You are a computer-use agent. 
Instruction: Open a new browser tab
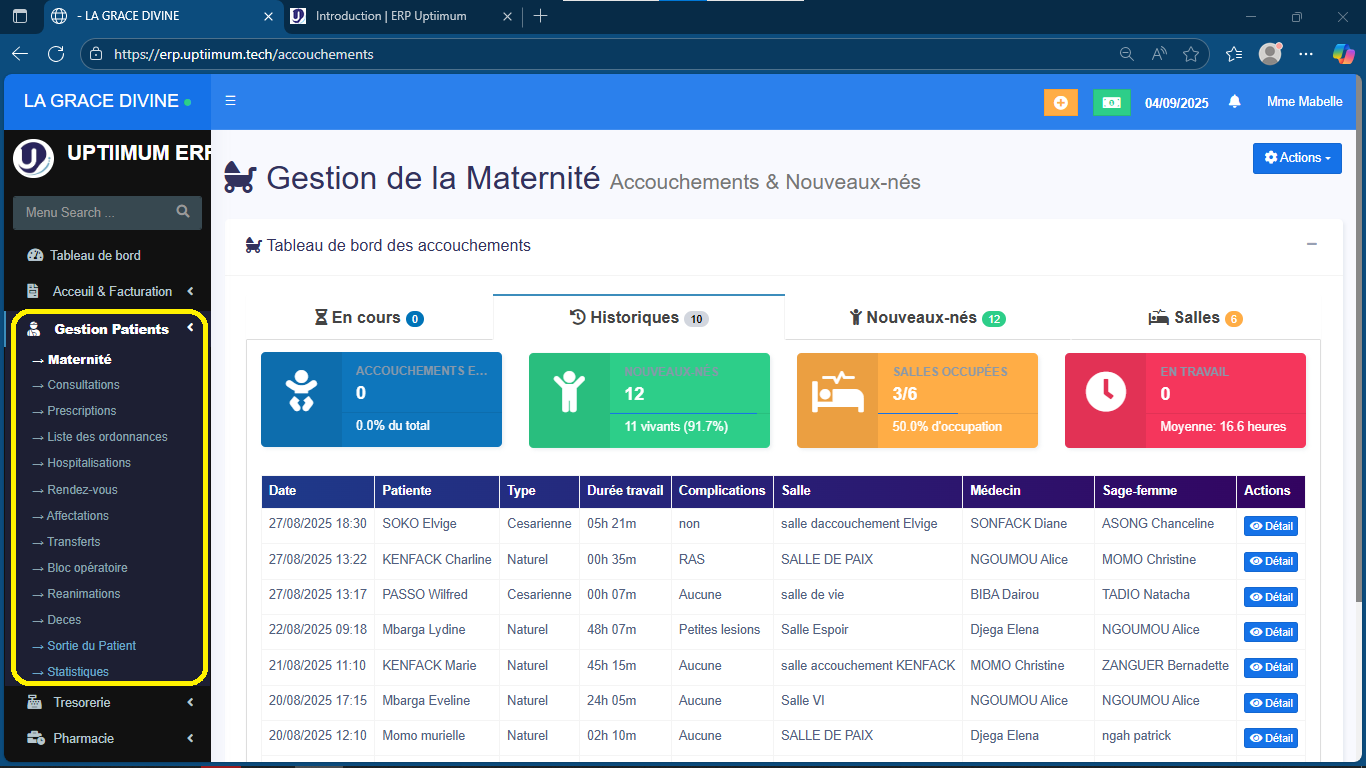click(540, 16)
